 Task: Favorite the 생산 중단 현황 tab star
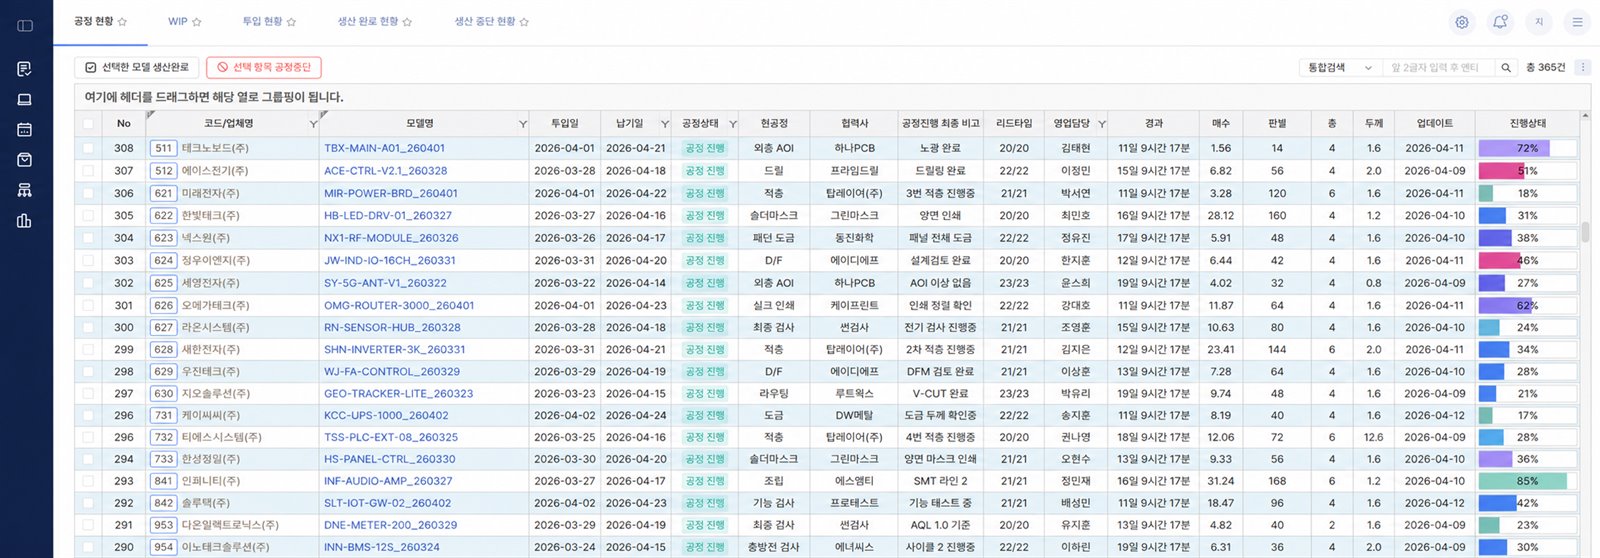click(x=524, y=22)
